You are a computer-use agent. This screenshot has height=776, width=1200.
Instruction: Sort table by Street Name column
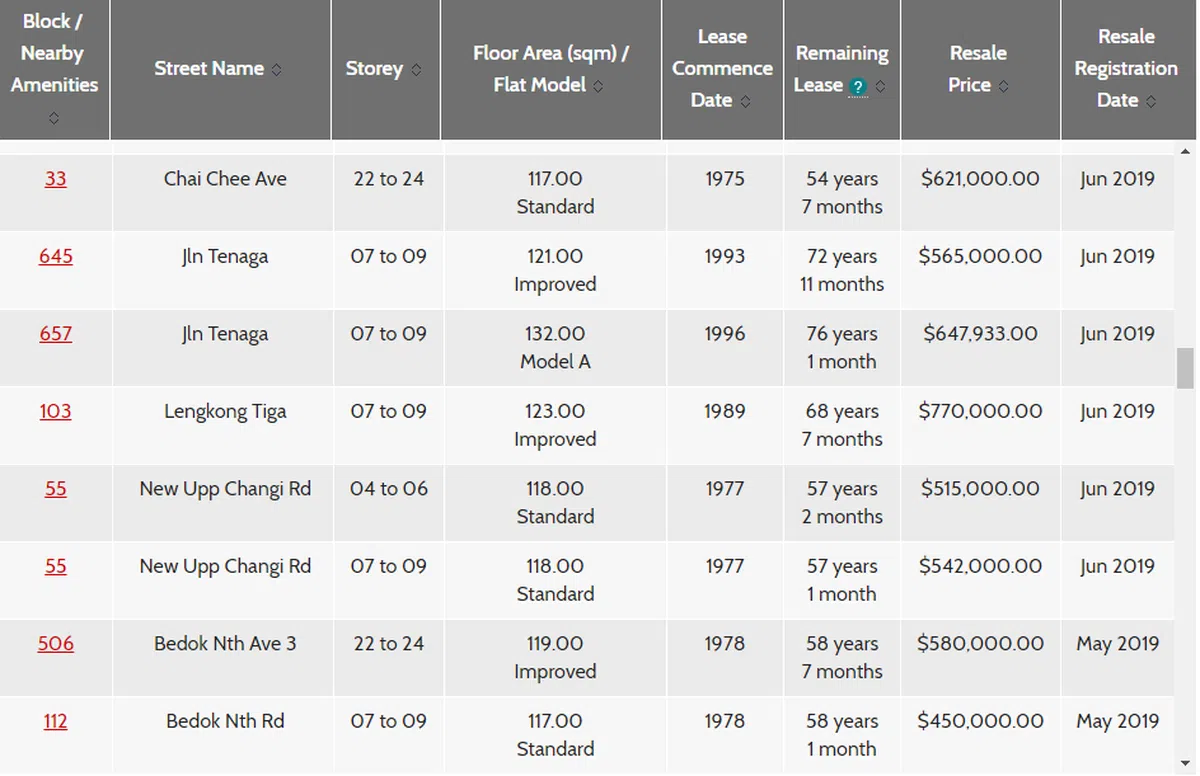tap(276, 70)
